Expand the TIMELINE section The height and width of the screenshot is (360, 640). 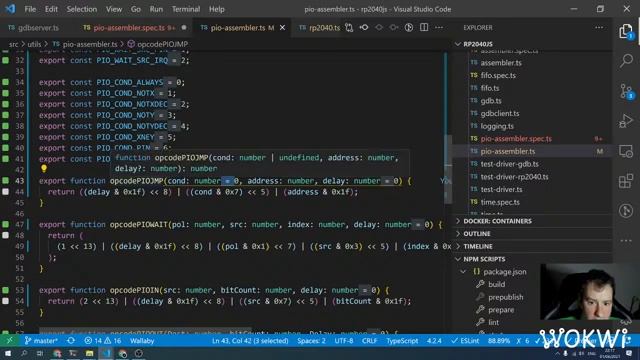pyautogui.click(x=478, y=247)
